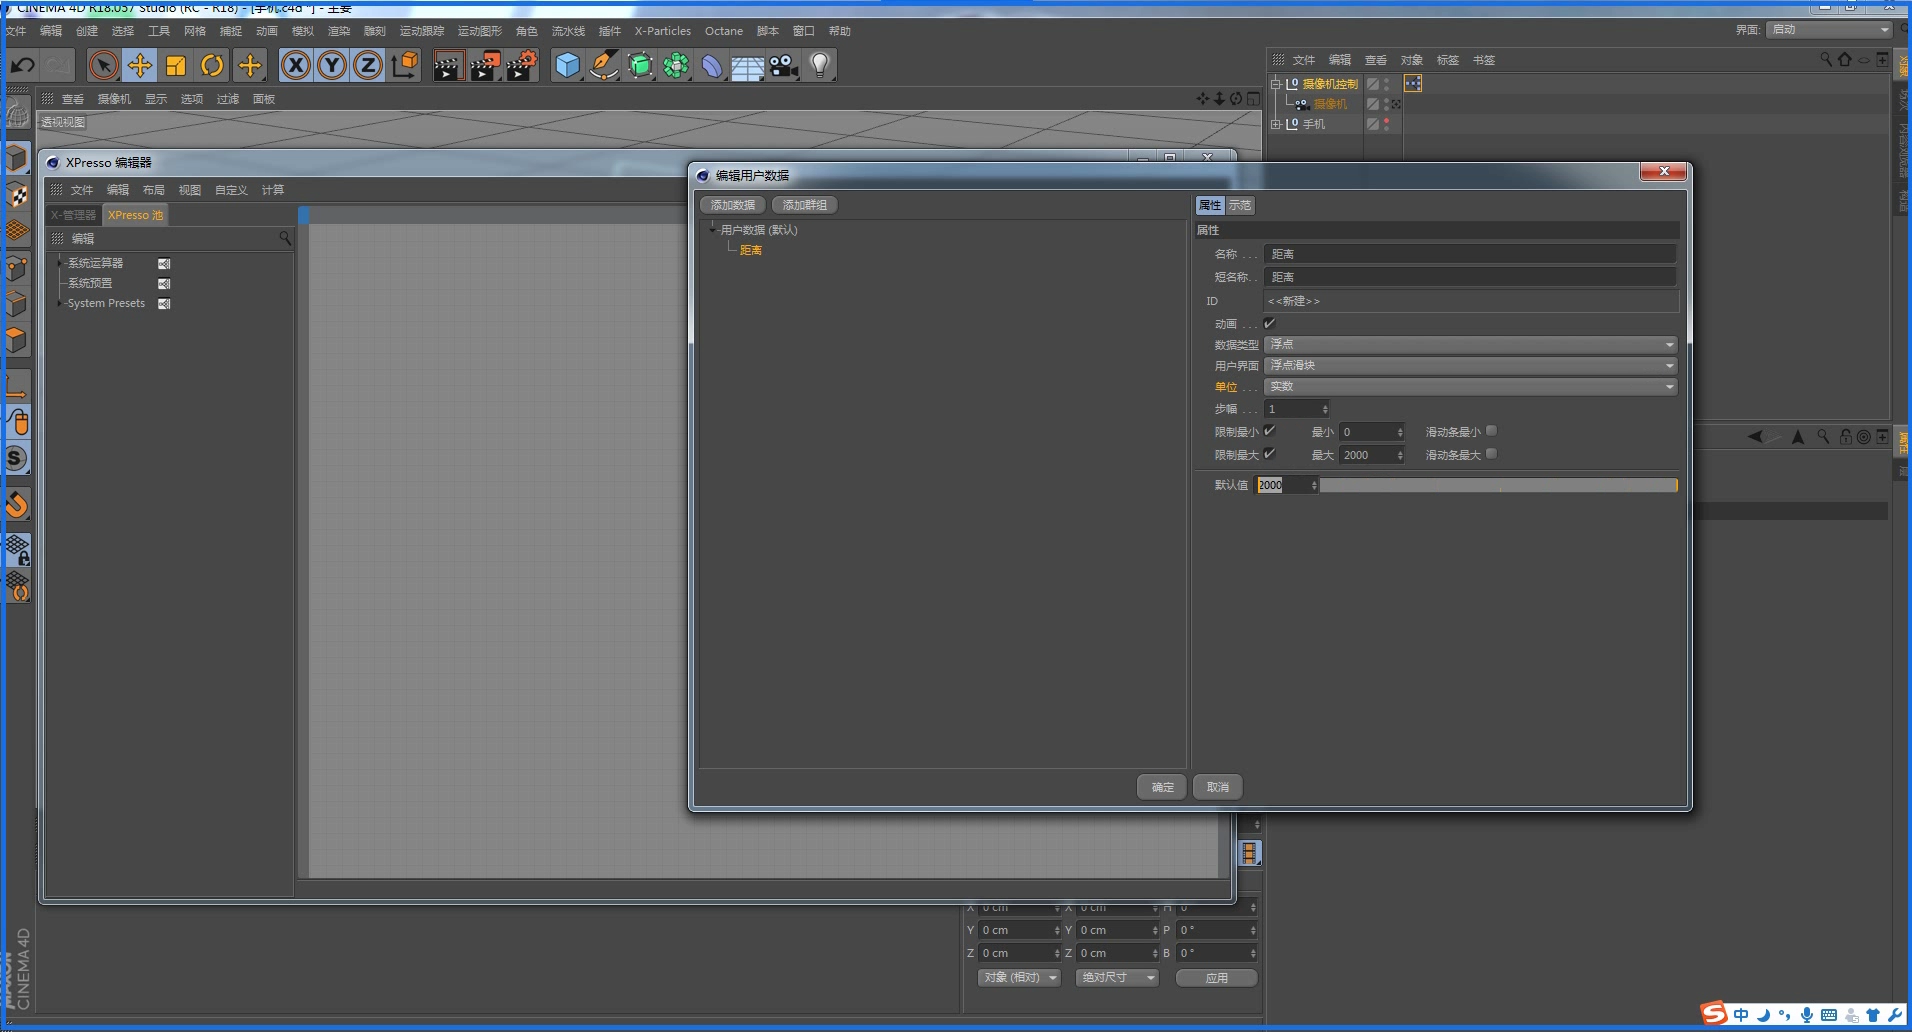Open the X-Particles menu
The image size is (1912, 1032).
pyautogui.click(x=662, y=31)
